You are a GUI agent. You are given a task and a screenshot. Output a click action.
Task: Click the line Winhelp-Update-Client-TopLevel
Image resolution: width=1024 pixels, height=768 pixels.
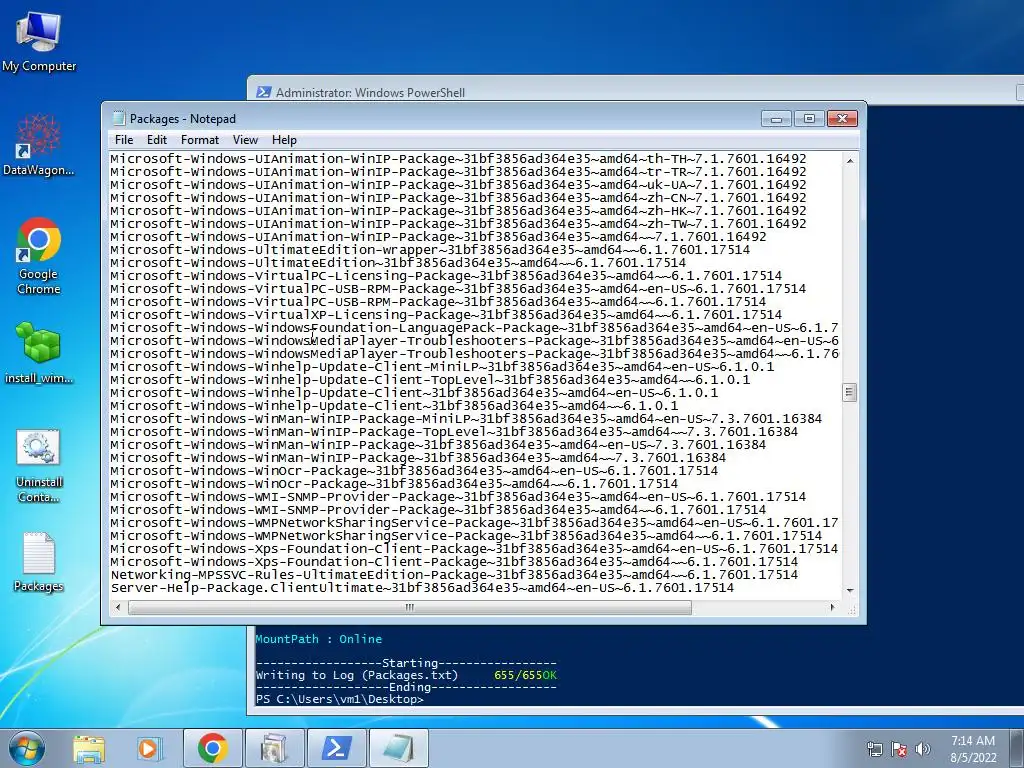coord(430,379)
